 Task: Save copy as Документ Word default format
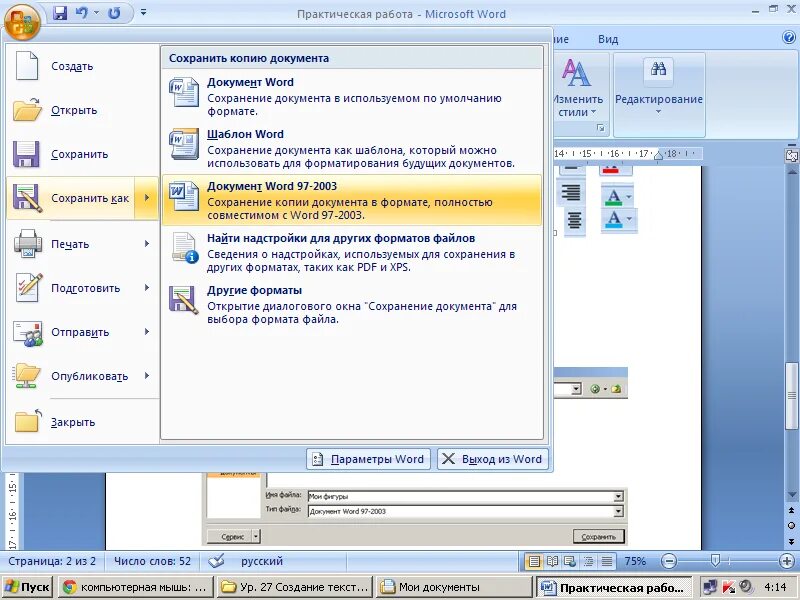[352, 96]
